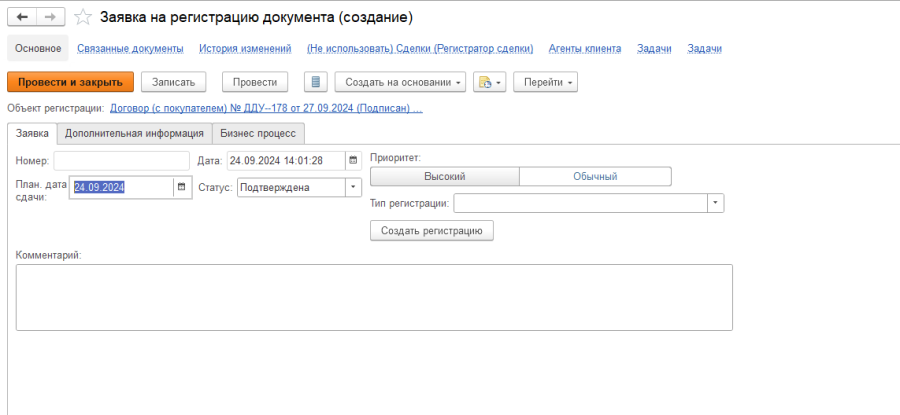
Task: Set priority to Высокий
Action: point(444,176)
